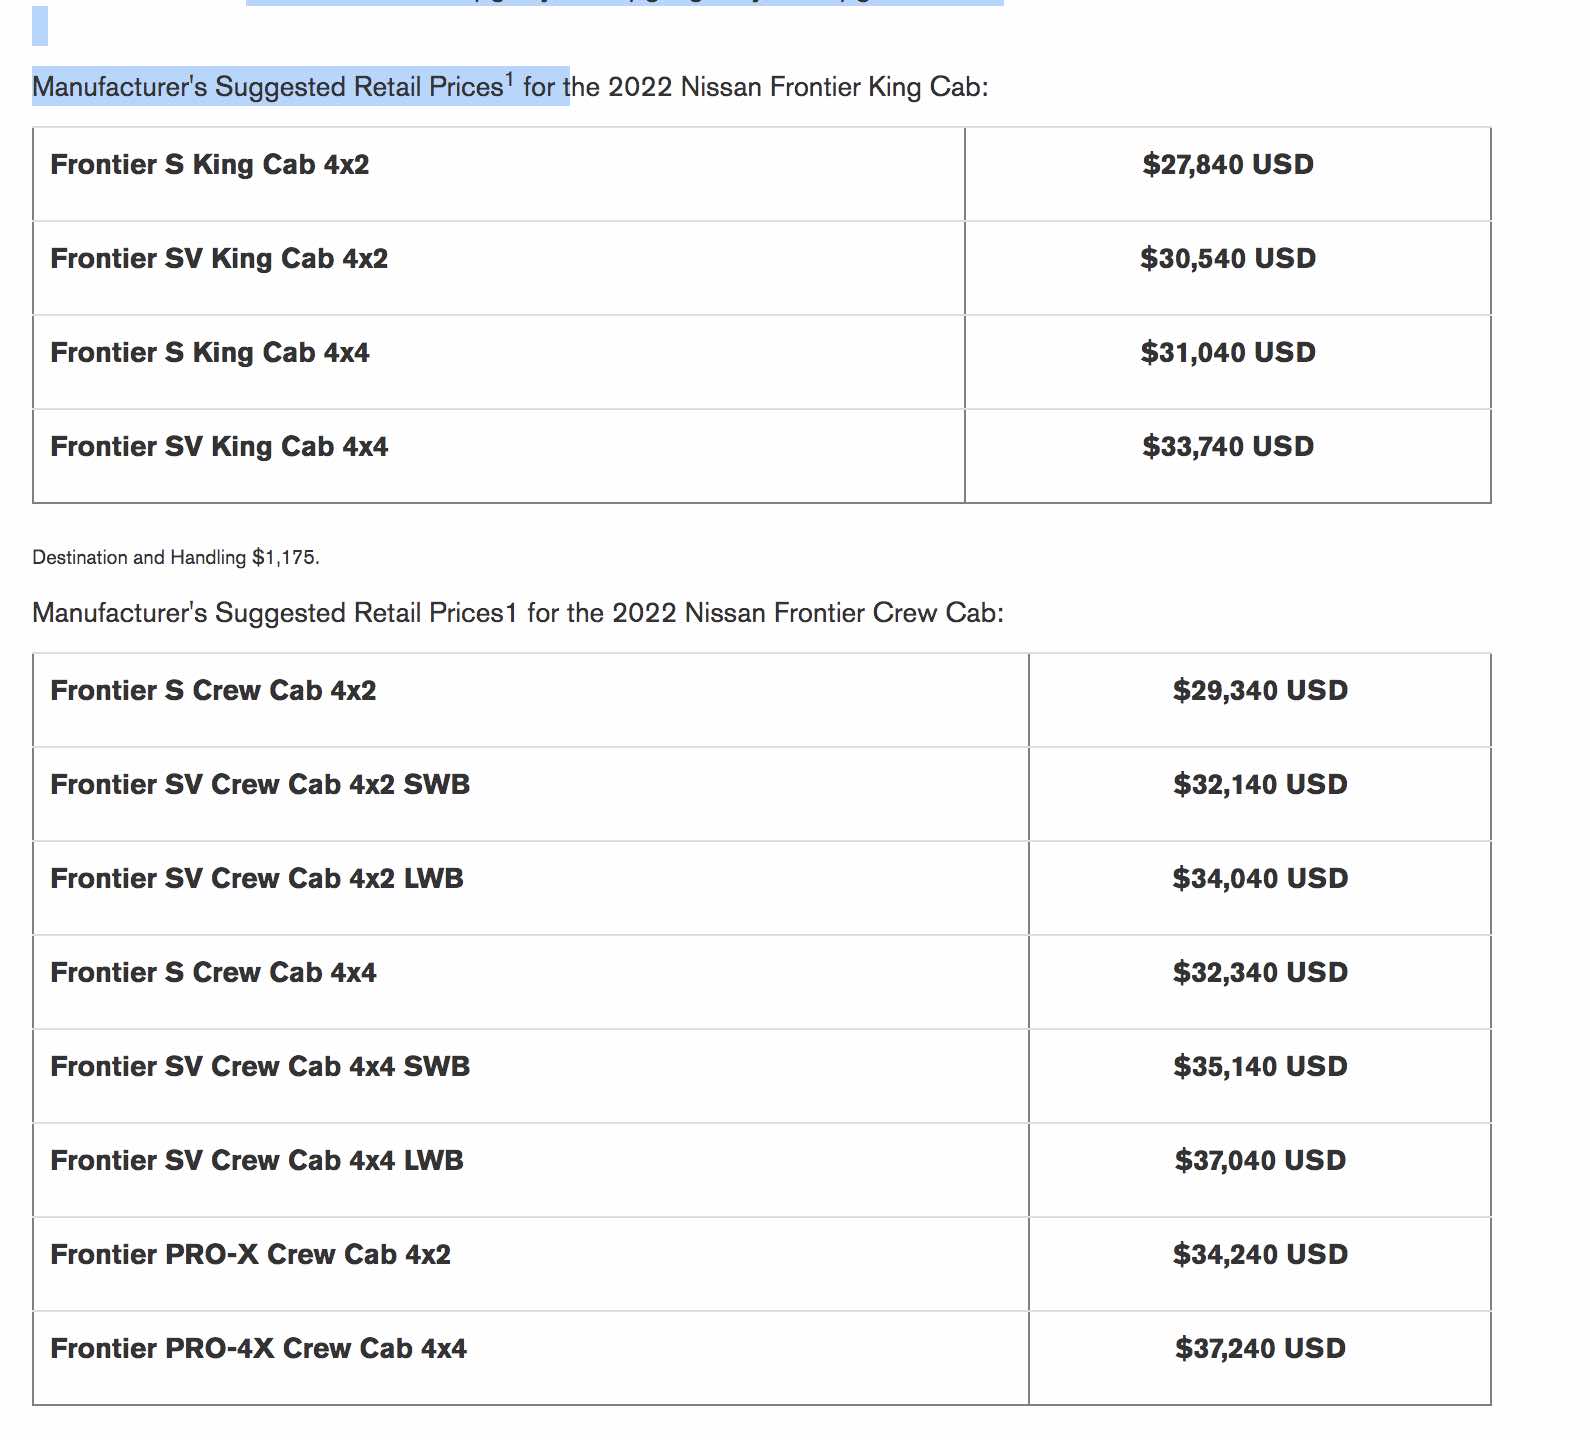1590x1440 pixels.
Task: Click the Frontier S Crew Cab 4x4 label
Action: click(x=213, y=973)
